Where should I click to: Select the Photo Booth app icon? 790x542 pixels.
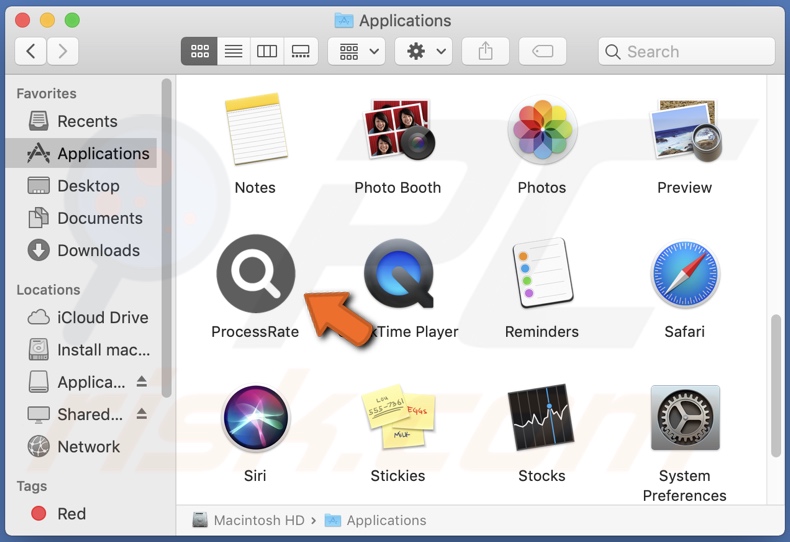pos(398,129)
